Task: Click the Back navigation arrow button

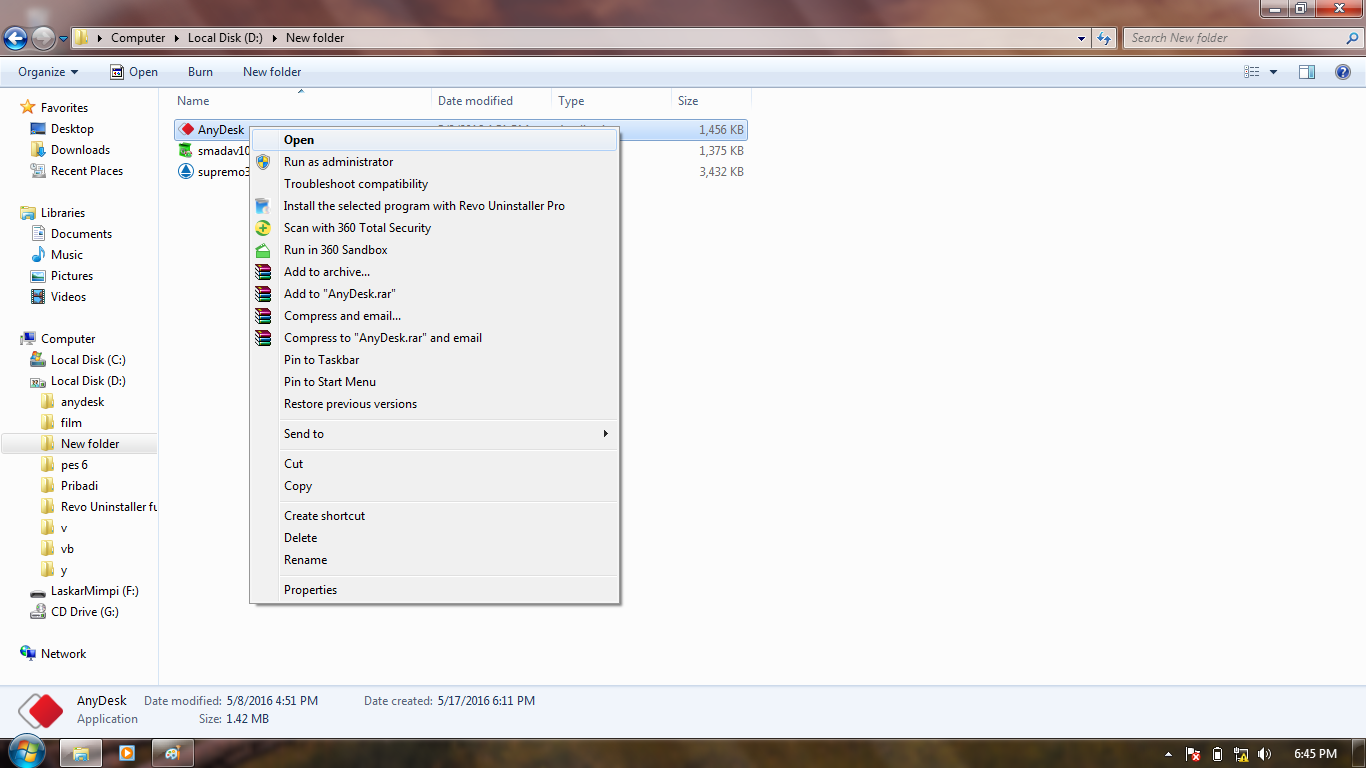Action: 15,38
